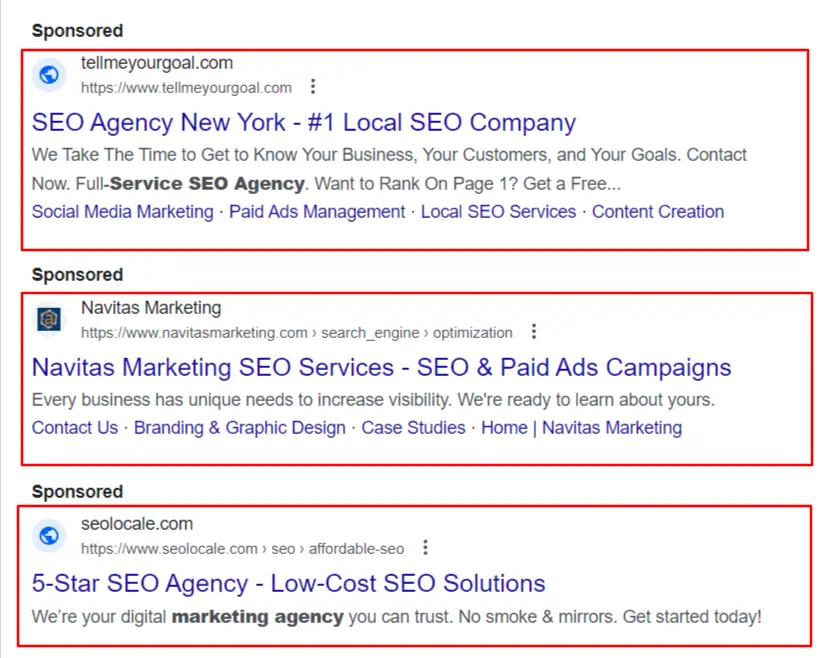The image size is (831, 658).
Task: Click the Navitas Marketing favicon logo
Action: click(49, 319)
